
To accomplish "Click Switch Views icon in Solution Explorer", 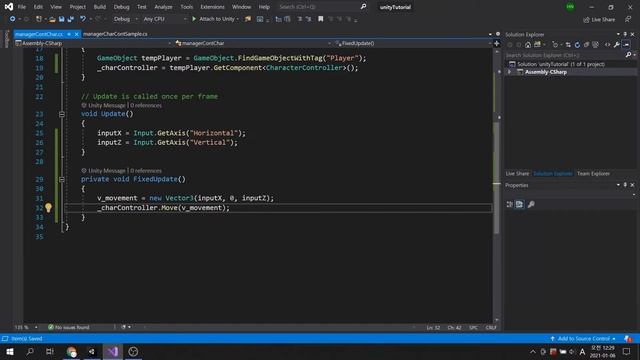I will point(538,44).
